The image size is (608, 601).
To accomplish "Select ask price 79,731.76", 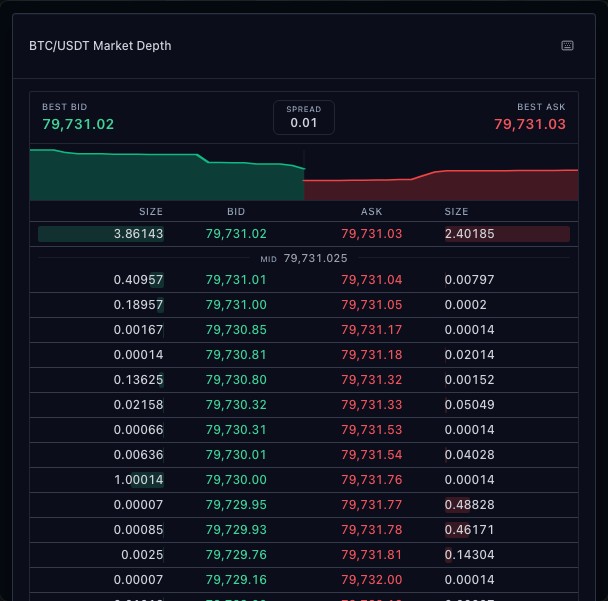I will [x=371, y=480].
